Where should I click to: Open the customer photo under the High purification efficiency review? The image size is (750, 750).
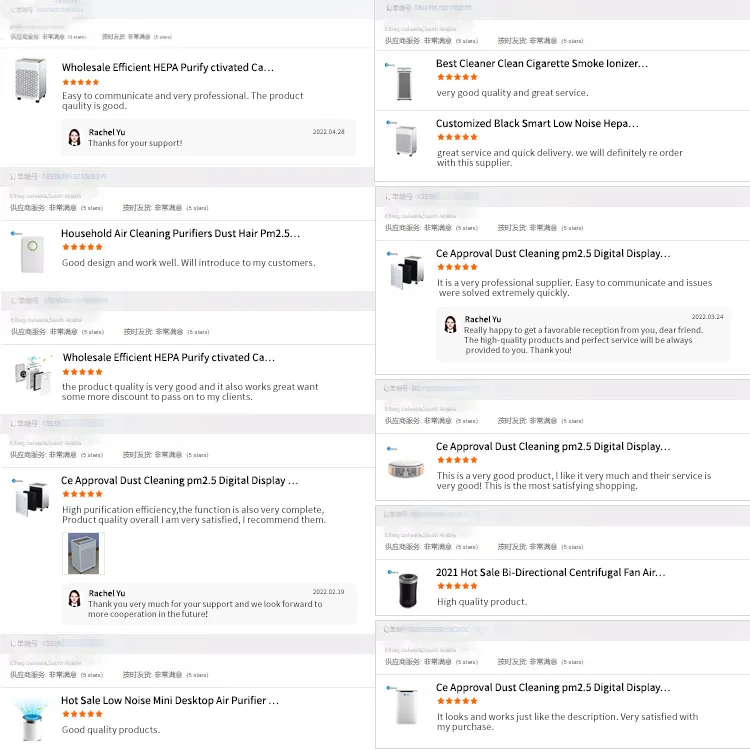tap(85, 553)
